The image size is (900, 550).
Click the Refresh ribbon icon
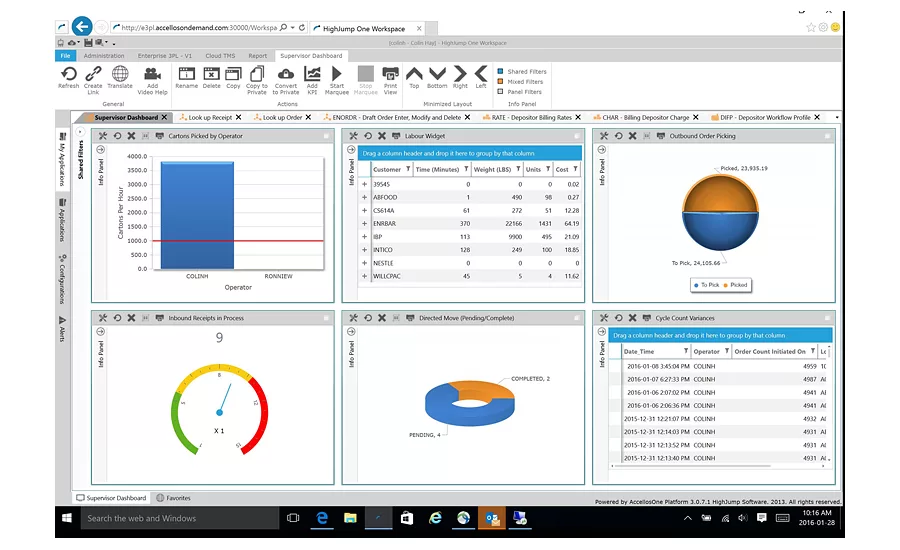click(68, 74)
